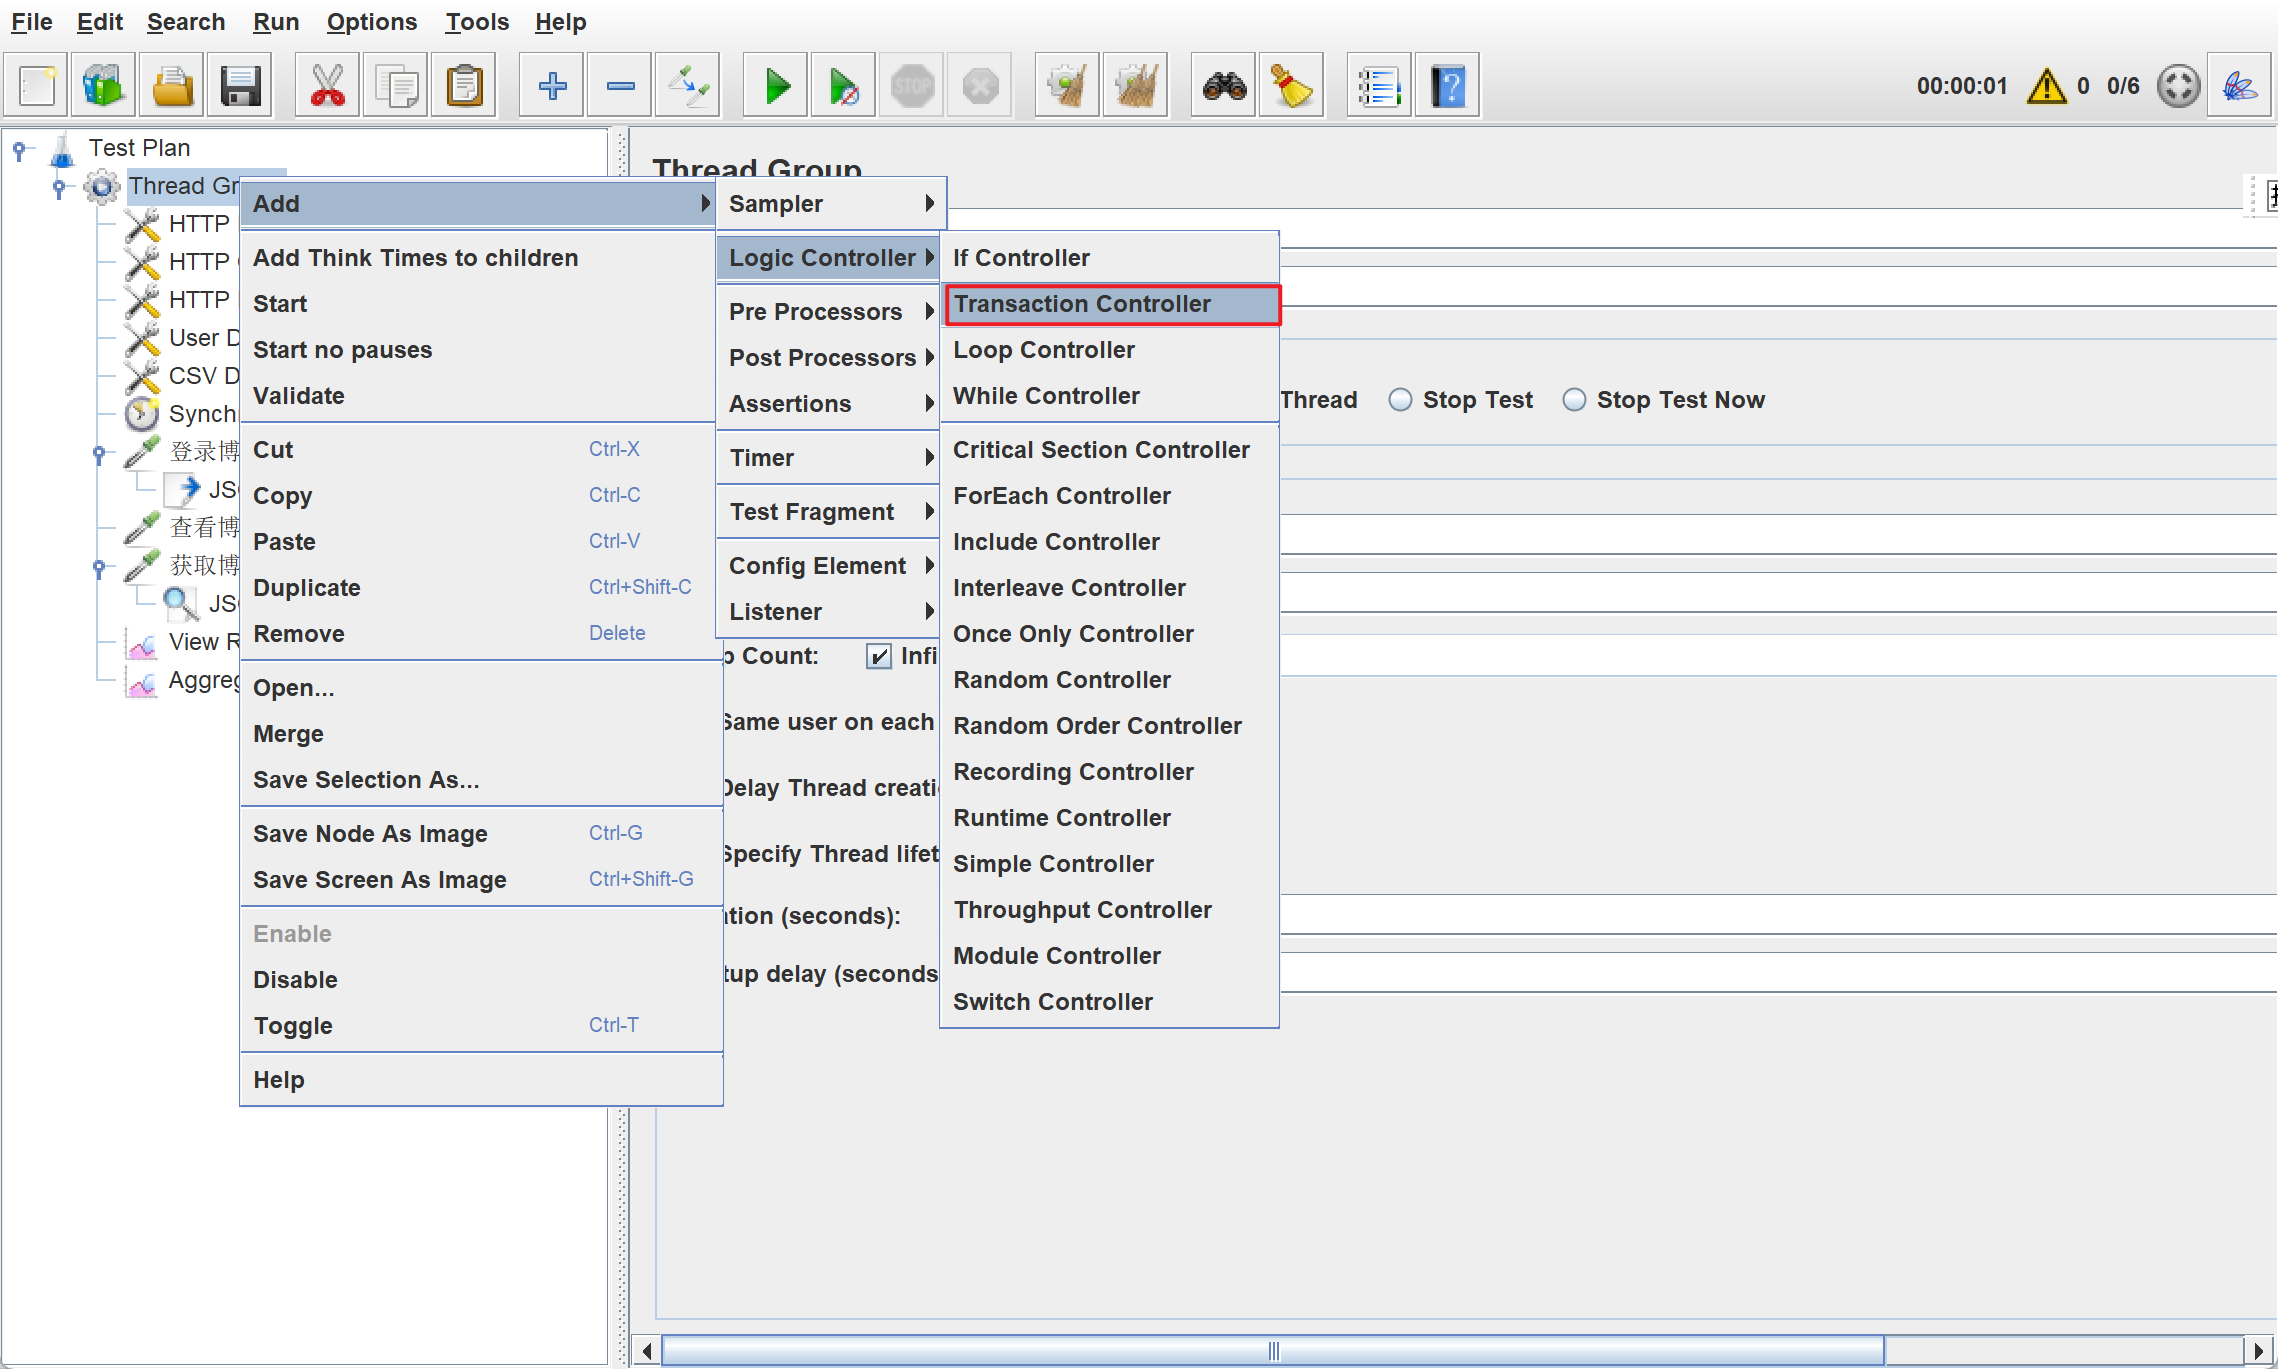This screenshot has width=2278, height=1369.
Task: Select the Stop Test Now radio button
Action: point(1574,400)
